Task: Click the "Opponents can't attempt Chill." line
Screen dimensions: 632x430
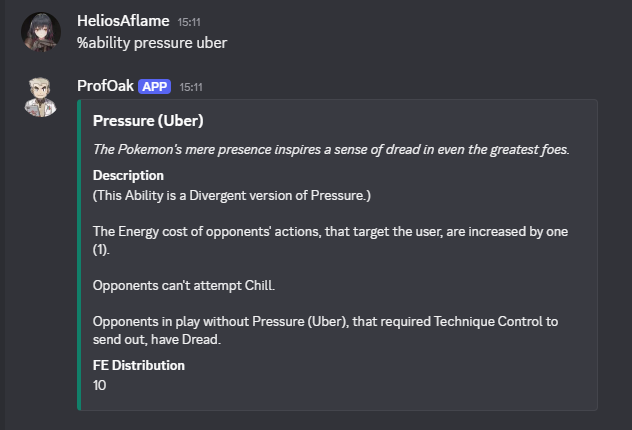Action: pos(183,286)
